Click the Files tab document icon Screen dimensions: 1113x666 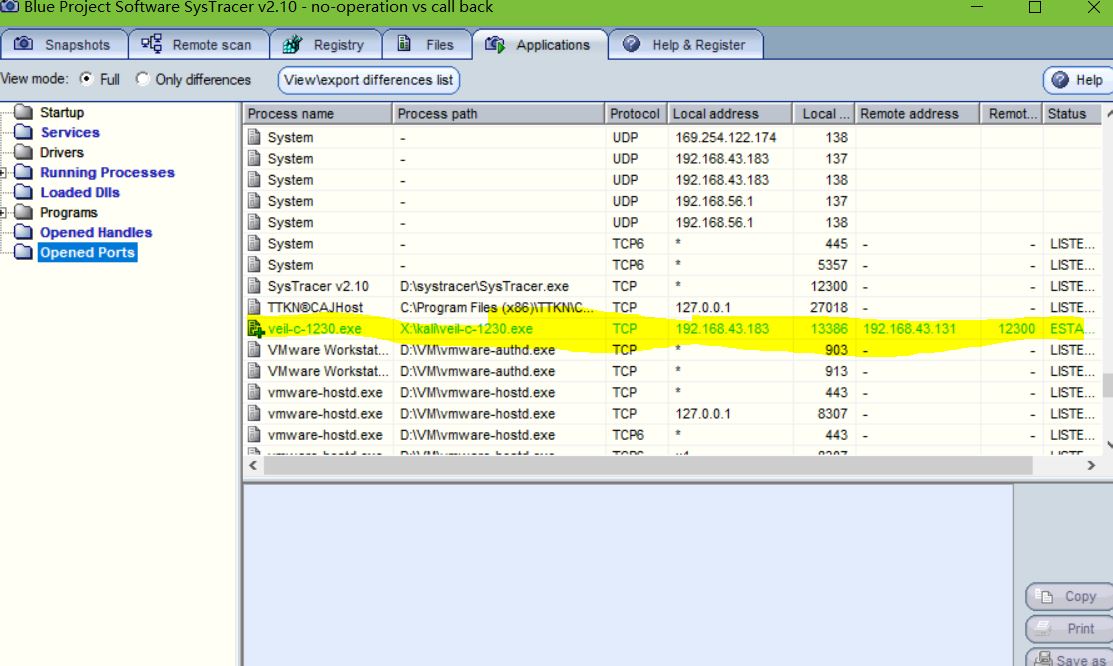(x=404, y=43)
